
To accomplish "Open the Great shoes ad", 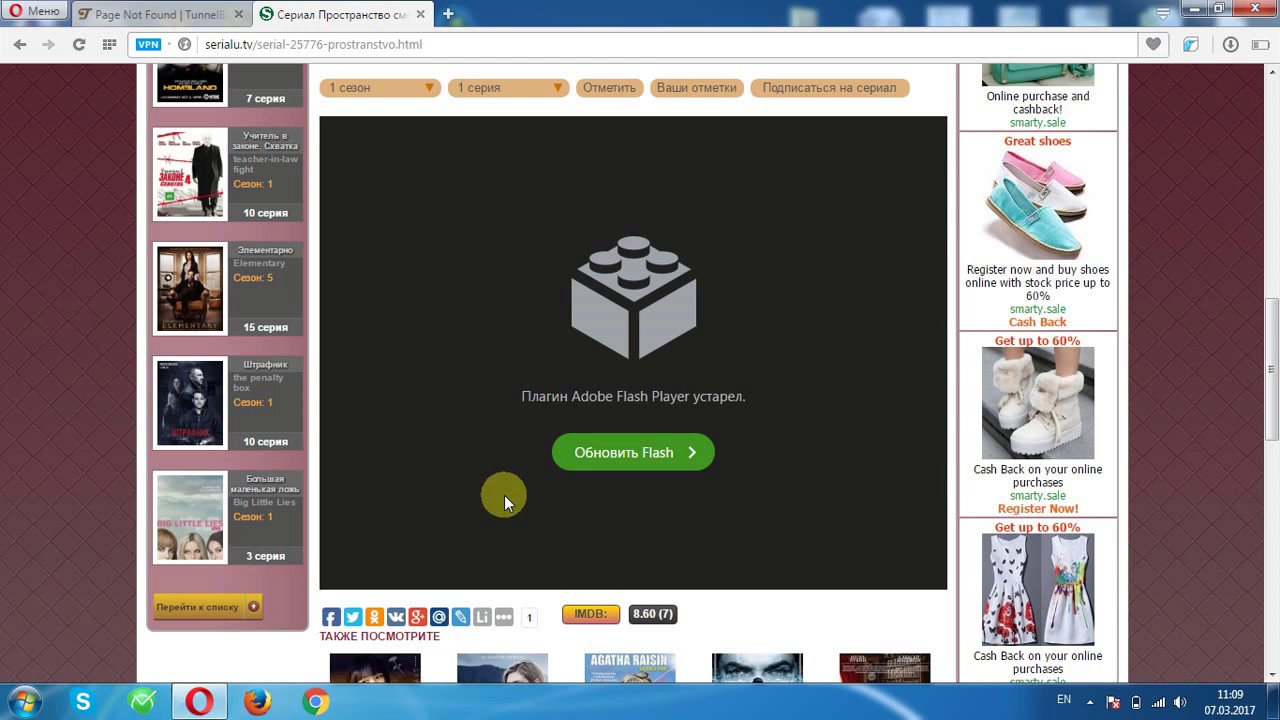I will click(x=1037, y=141).
